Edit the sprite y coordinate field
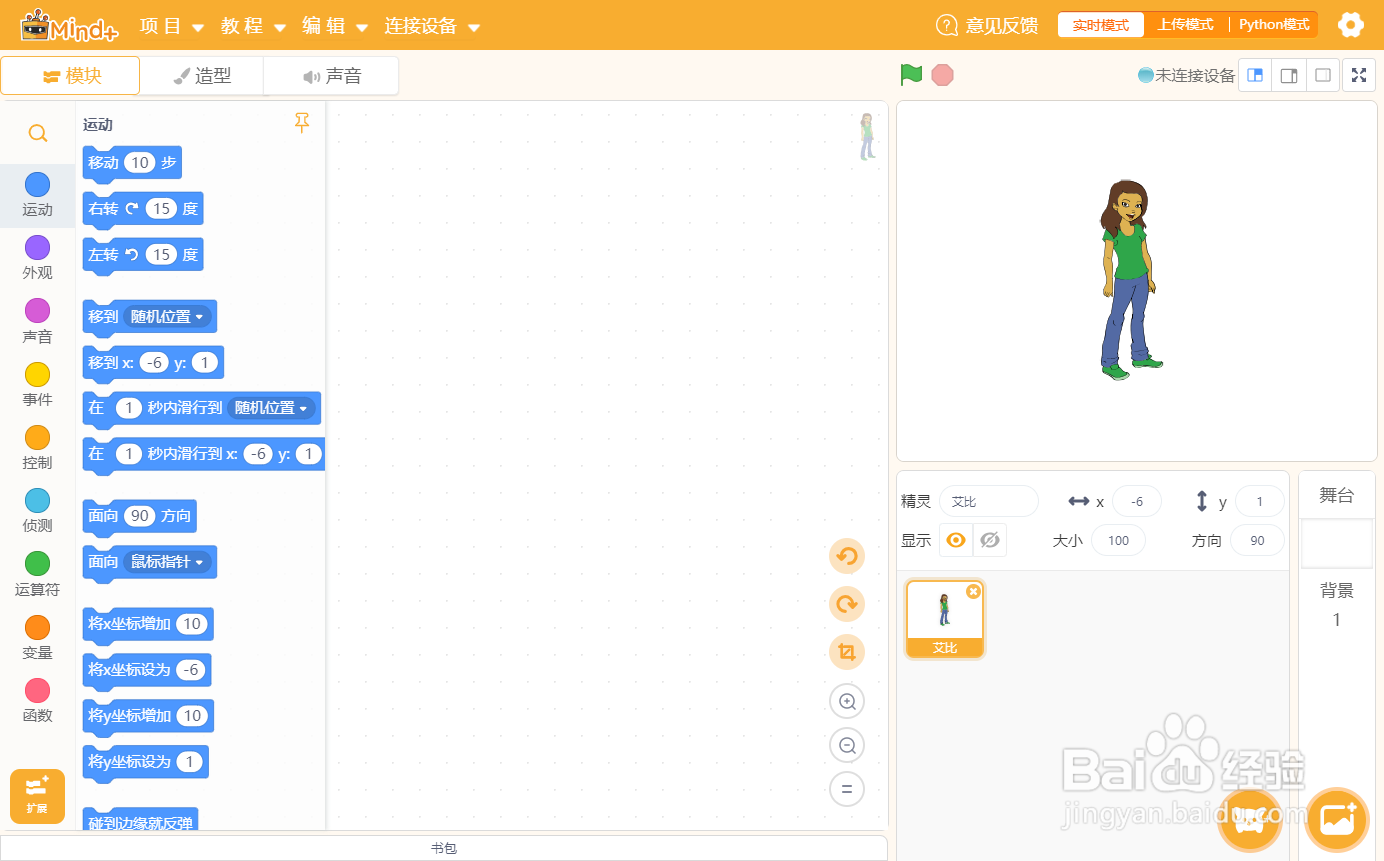 [x=1260, y=501]
